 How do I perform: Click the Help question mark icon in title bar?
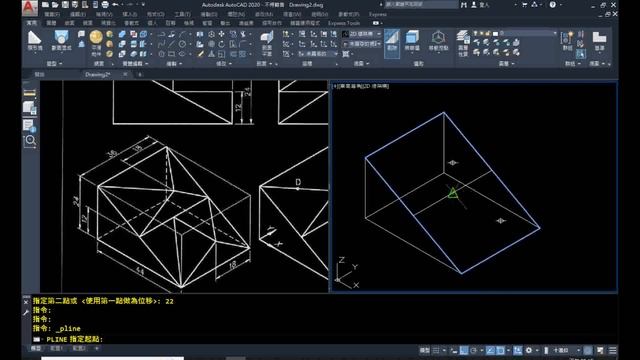click(x=553, y=5)
